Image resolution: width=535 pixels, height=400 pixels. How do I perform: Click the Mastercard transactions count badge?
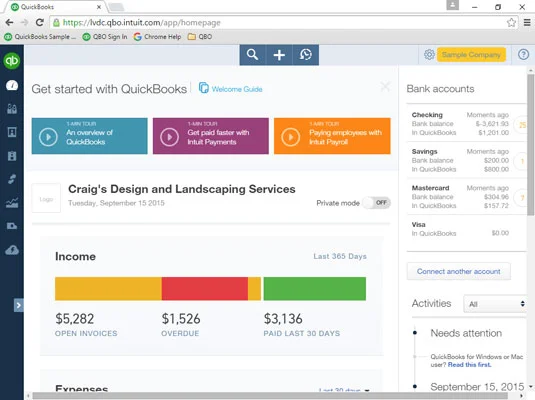(x=521, y=198)
